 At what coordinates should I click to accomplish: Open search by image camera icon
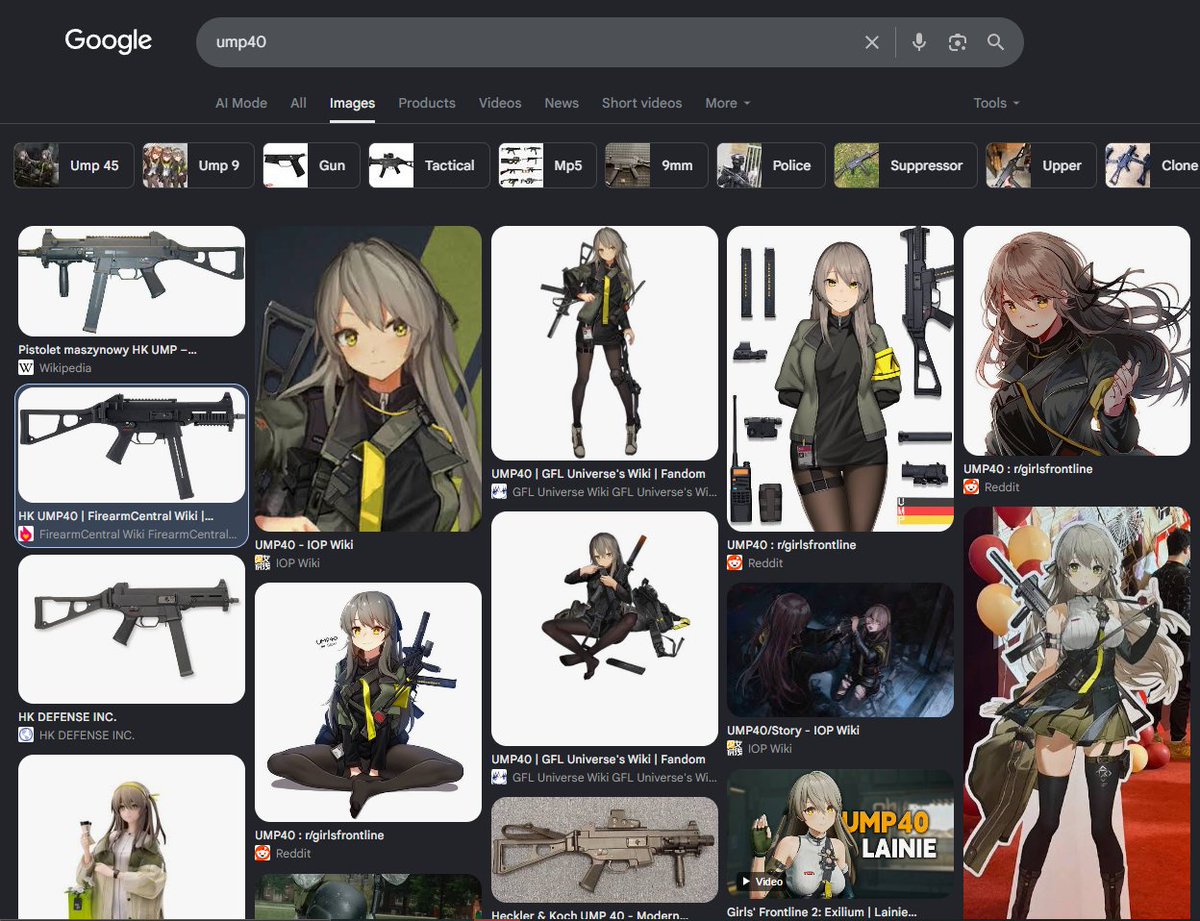[x=957, y=42]
